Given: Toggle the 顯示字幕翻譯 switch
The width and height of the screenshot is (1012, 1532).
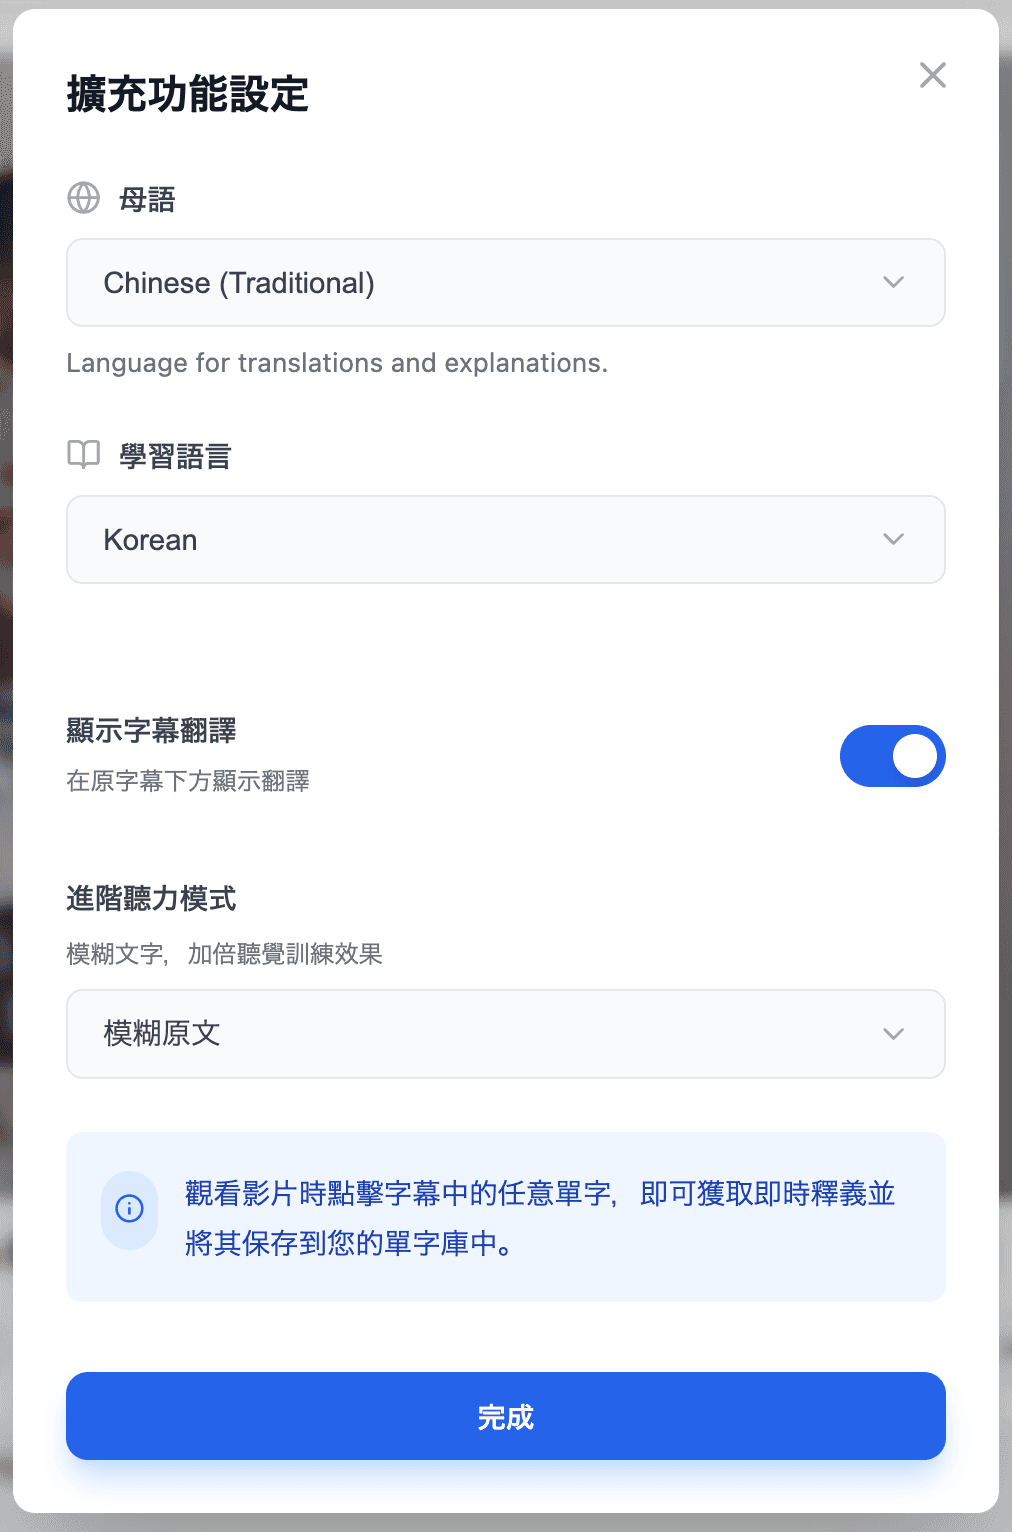Looking at the screenshot, I should 892,756.
